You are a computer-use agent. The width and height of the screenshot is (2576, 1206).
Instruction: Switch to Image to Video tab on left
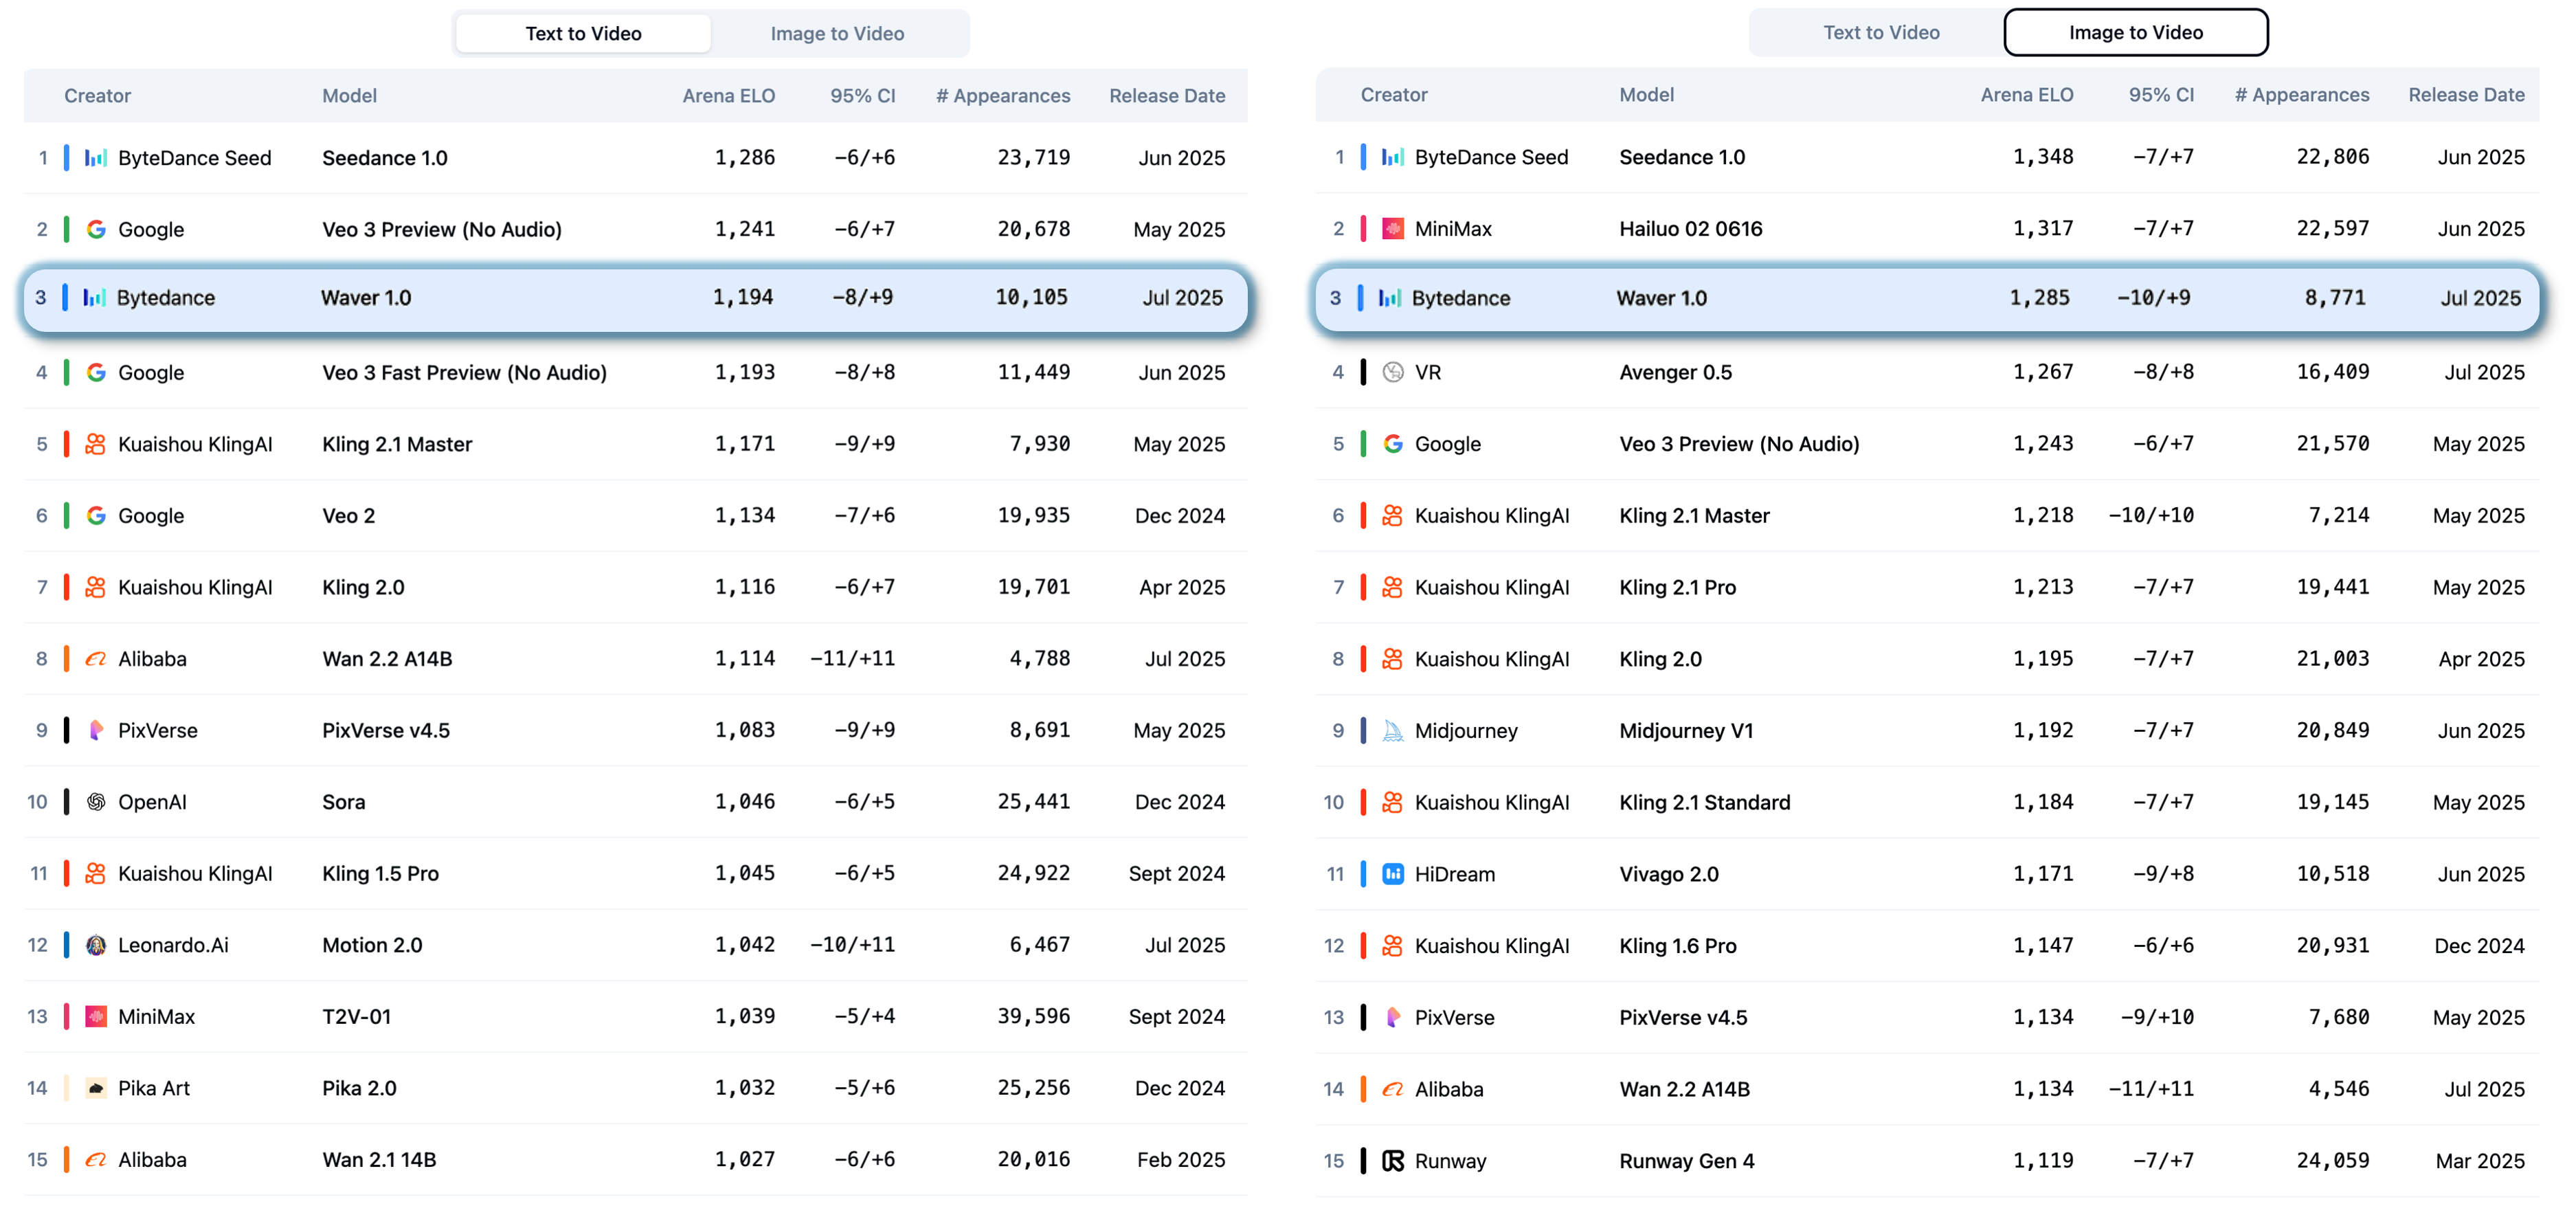pyautogui.click(x=837, y=33)
